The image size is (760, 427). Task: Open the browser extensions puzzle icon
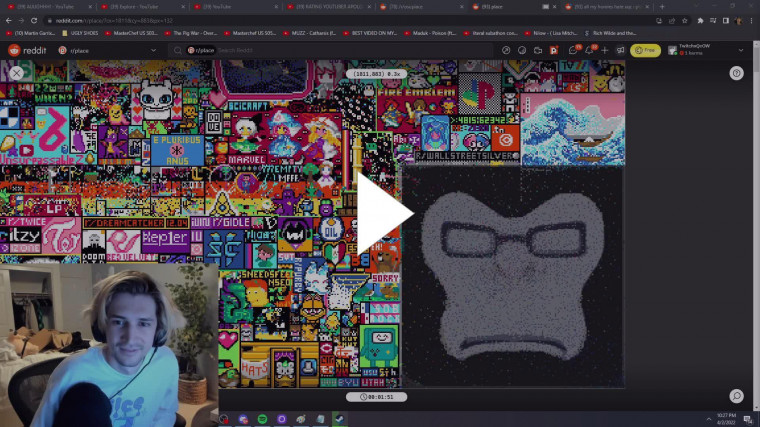click(x=700, y=21)
